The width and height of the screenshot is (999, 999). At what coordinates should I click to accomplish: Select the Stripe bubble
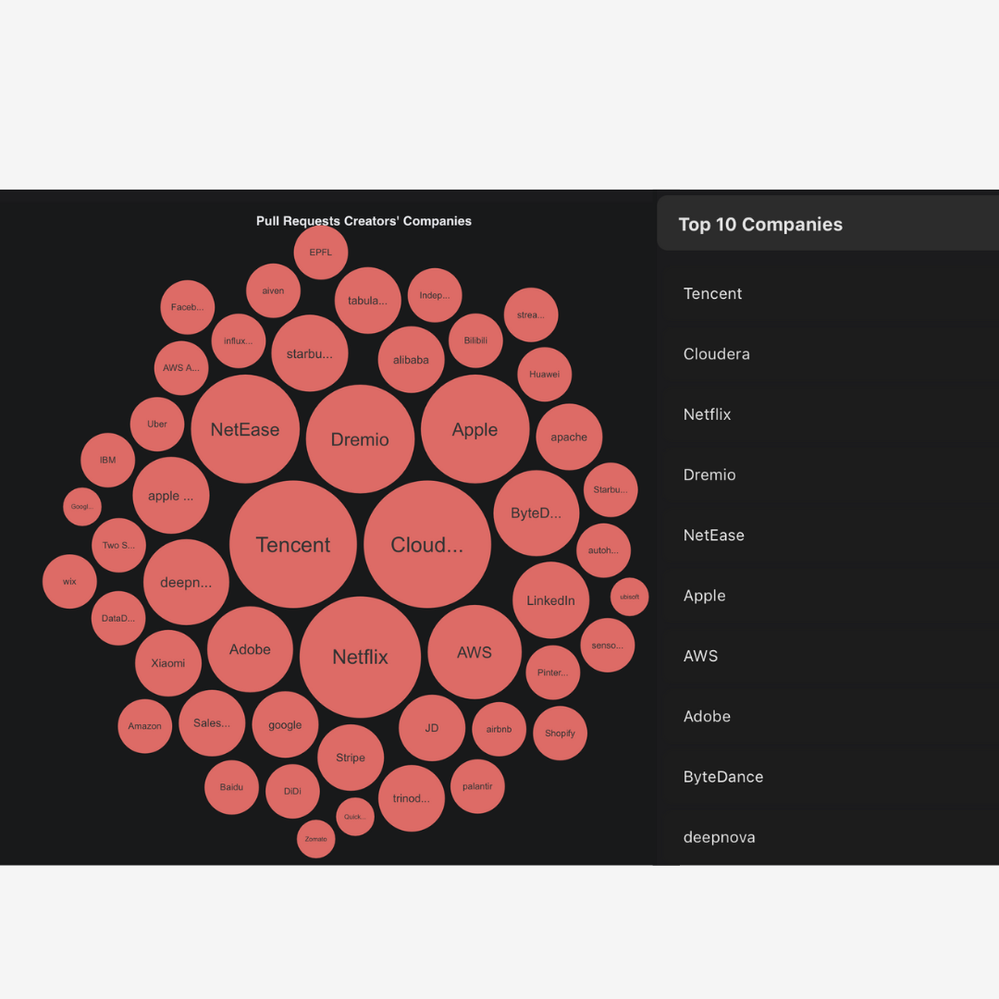click(x=351, y=758)
